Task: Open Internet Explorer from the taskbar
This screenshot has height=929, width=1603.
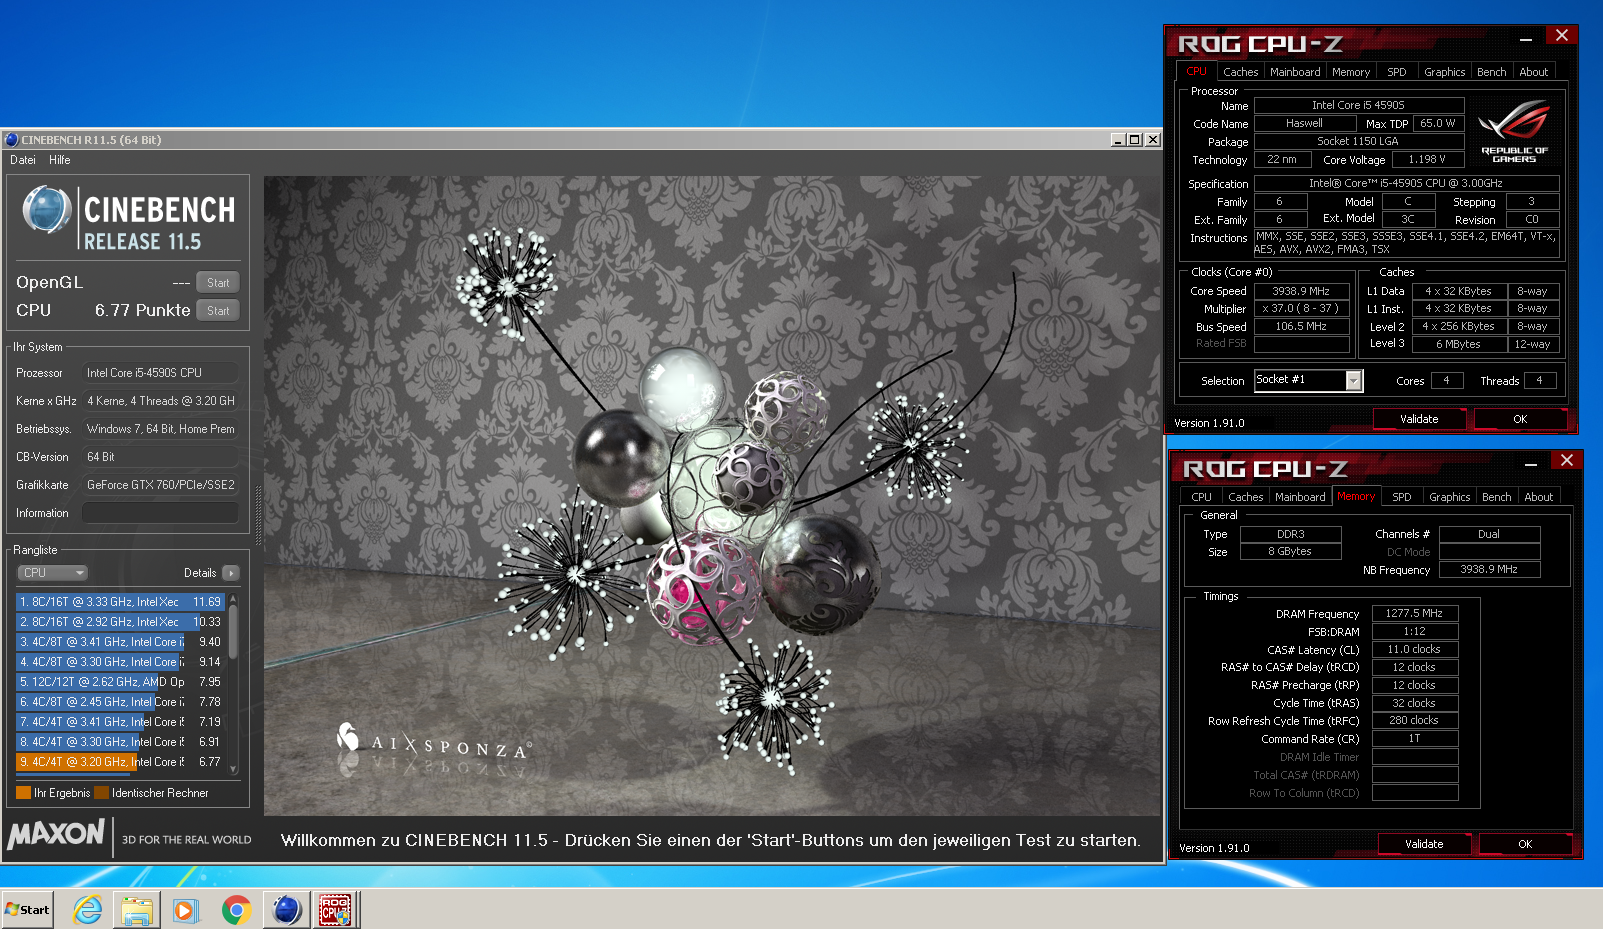Action: pyautogui.click(x=88, y=910)
